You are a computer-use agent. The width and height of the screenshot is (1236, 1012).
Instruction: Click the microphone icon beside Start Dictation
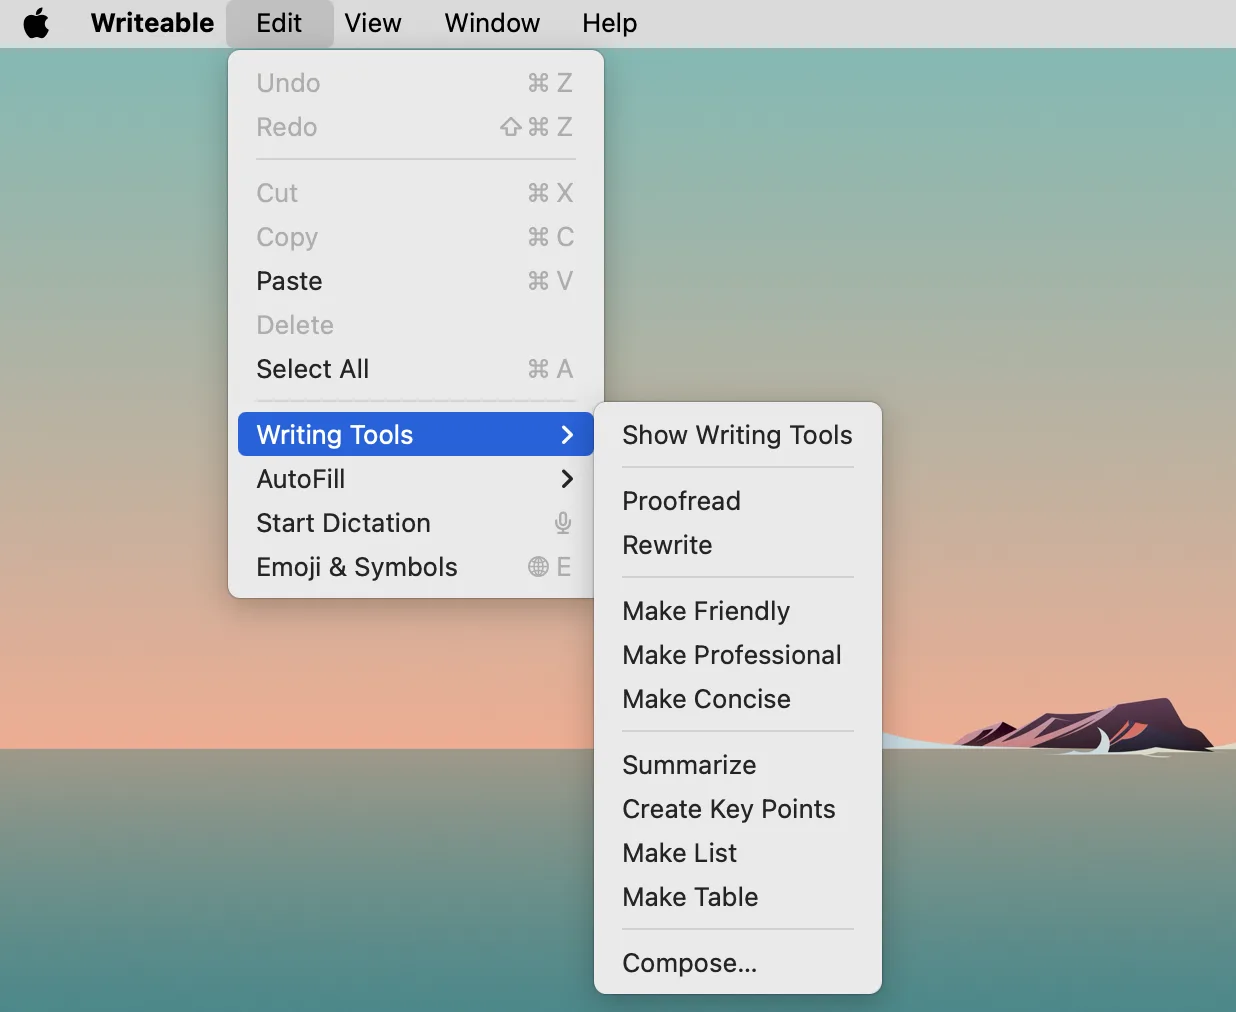click(x=561, y=523)
